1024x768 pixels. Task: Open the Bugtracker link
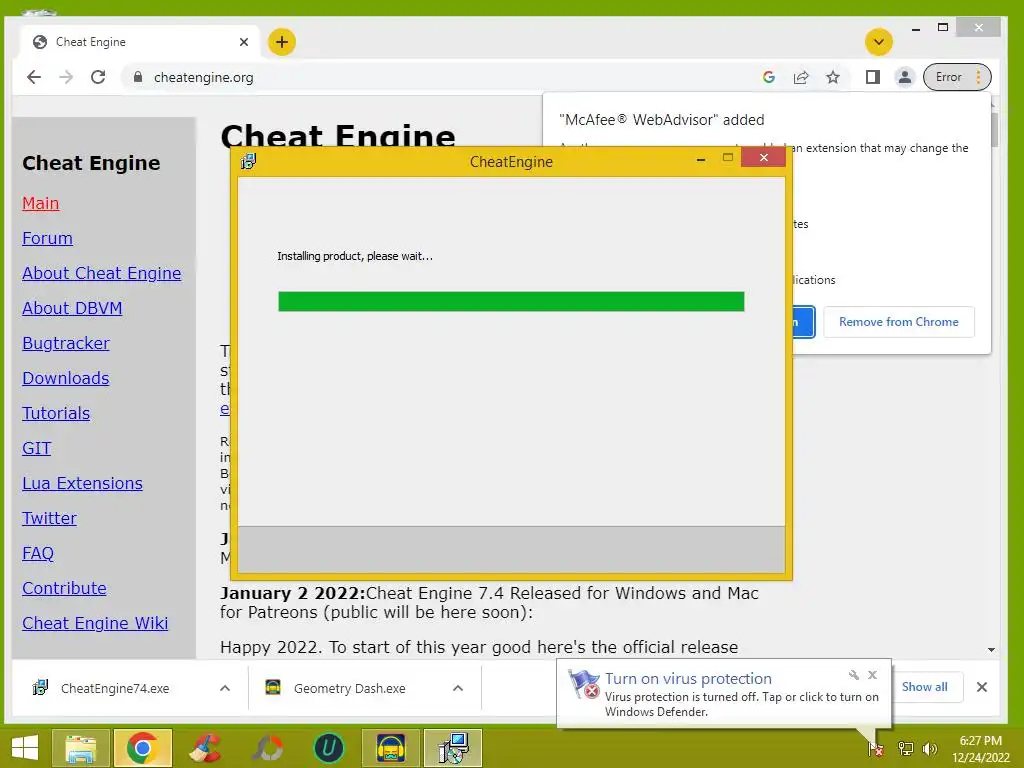[x=65, y=343]
